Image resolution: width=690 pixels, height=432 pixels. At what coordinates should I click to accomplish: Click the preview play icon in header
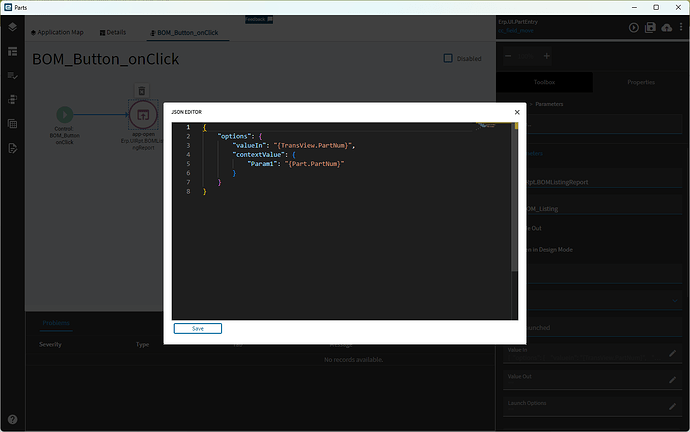[634, 28]
